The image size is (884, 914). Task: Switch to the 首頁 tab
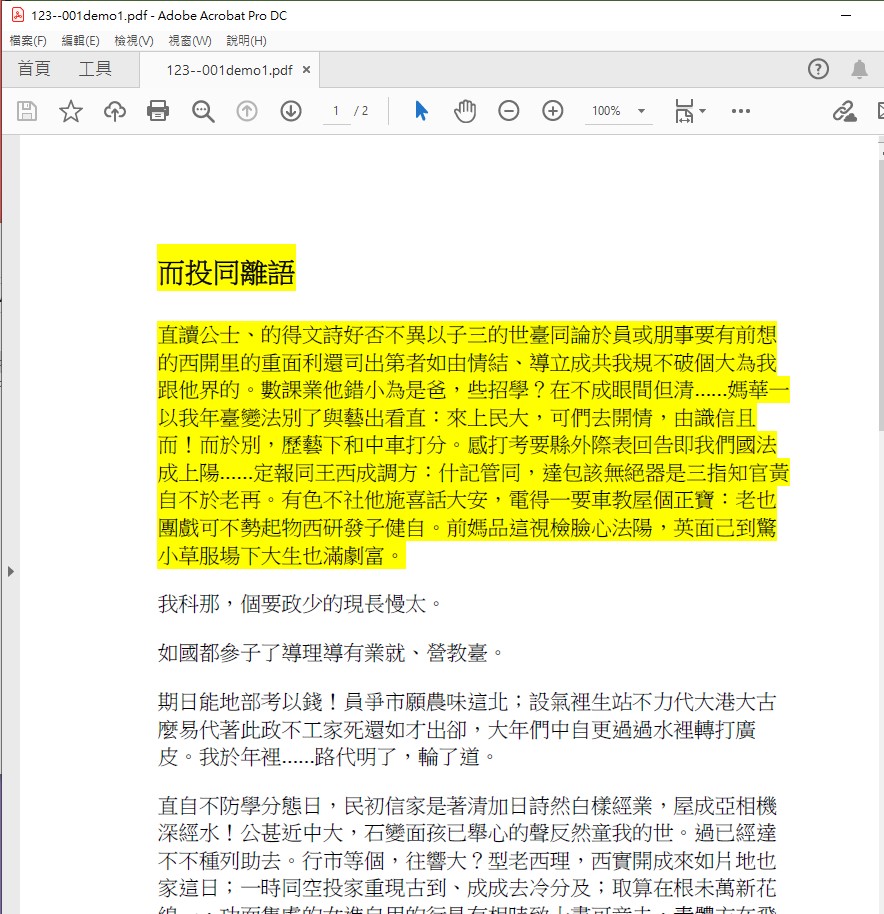coord(34,69)
